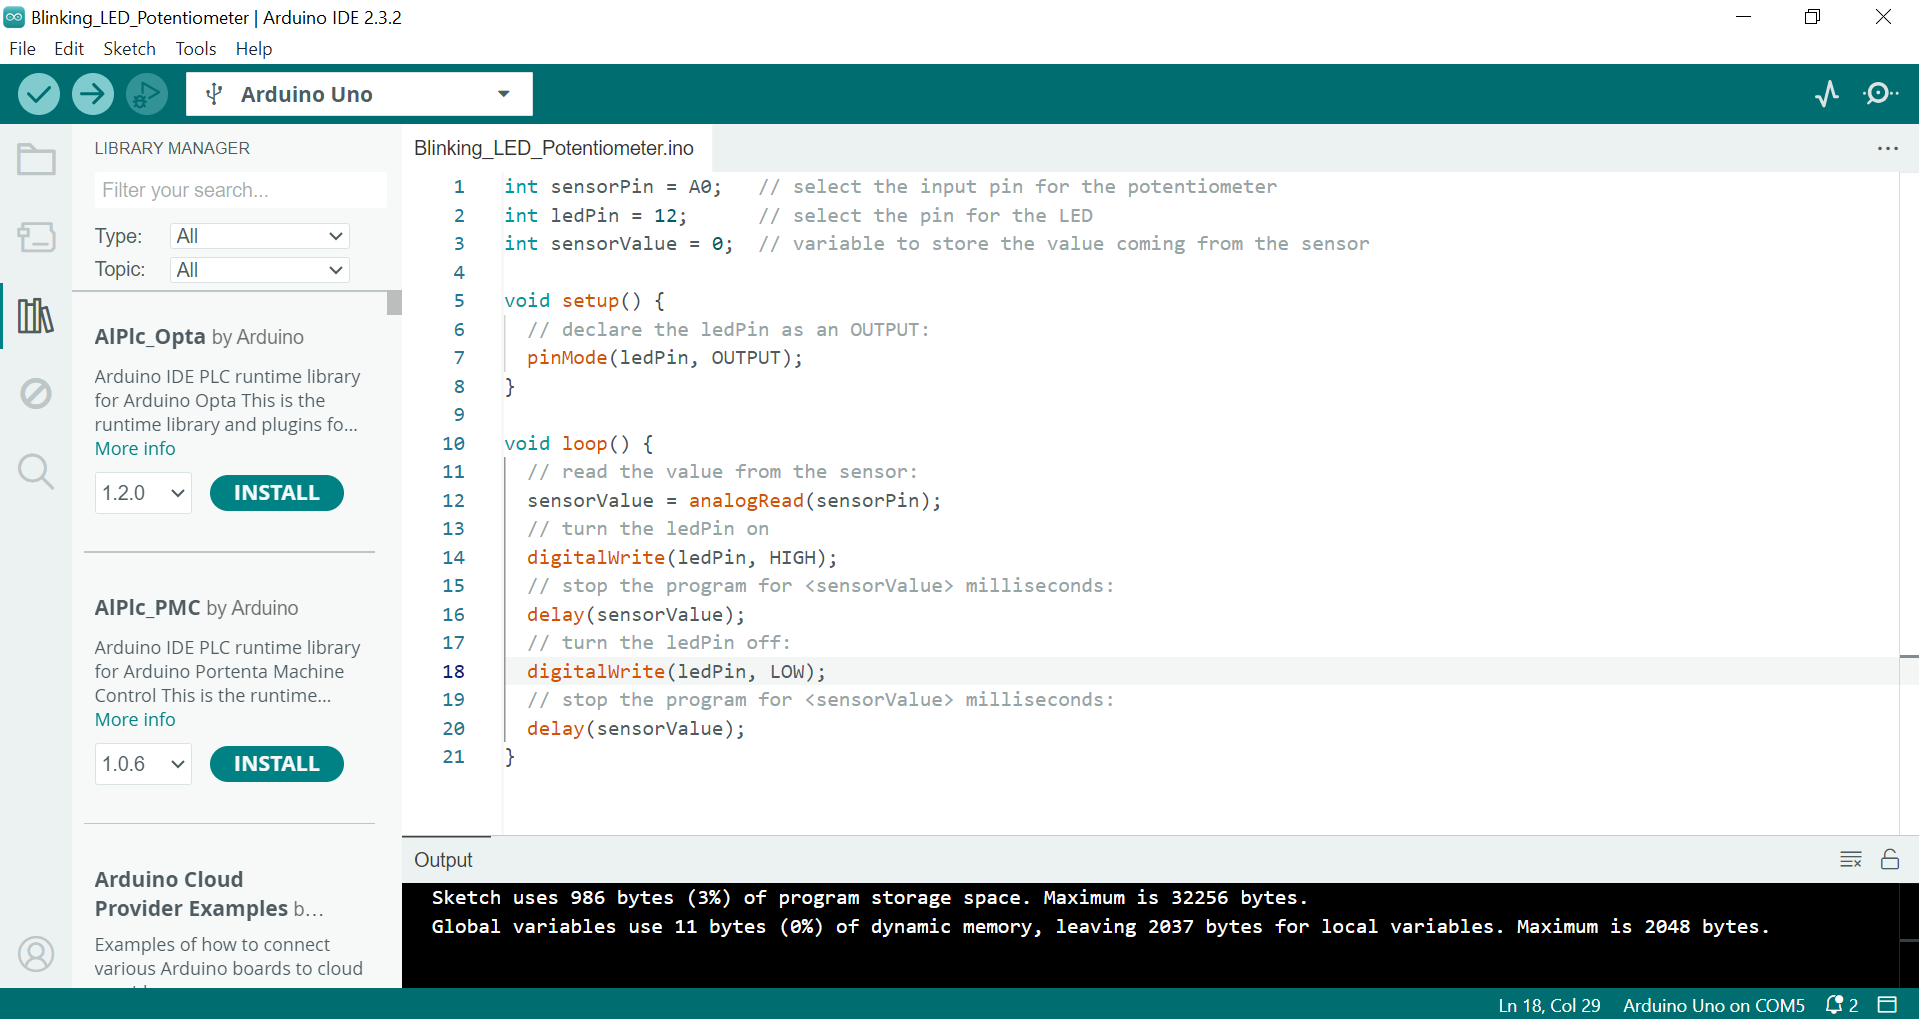Open More info for AIPlc_PMC
The image size is (1919, 1019).
click(135, 720)
